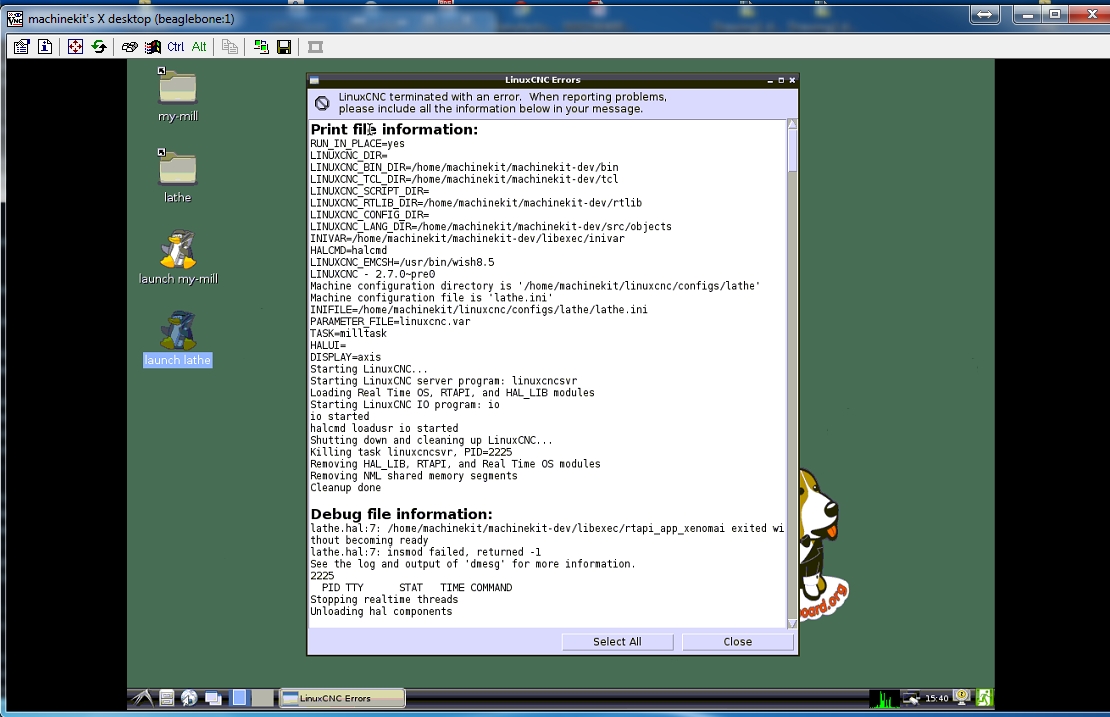This screenshot has width=1110, height=717.
Task: Click the 'Debug file information:' heading
Action: (401, 514)
